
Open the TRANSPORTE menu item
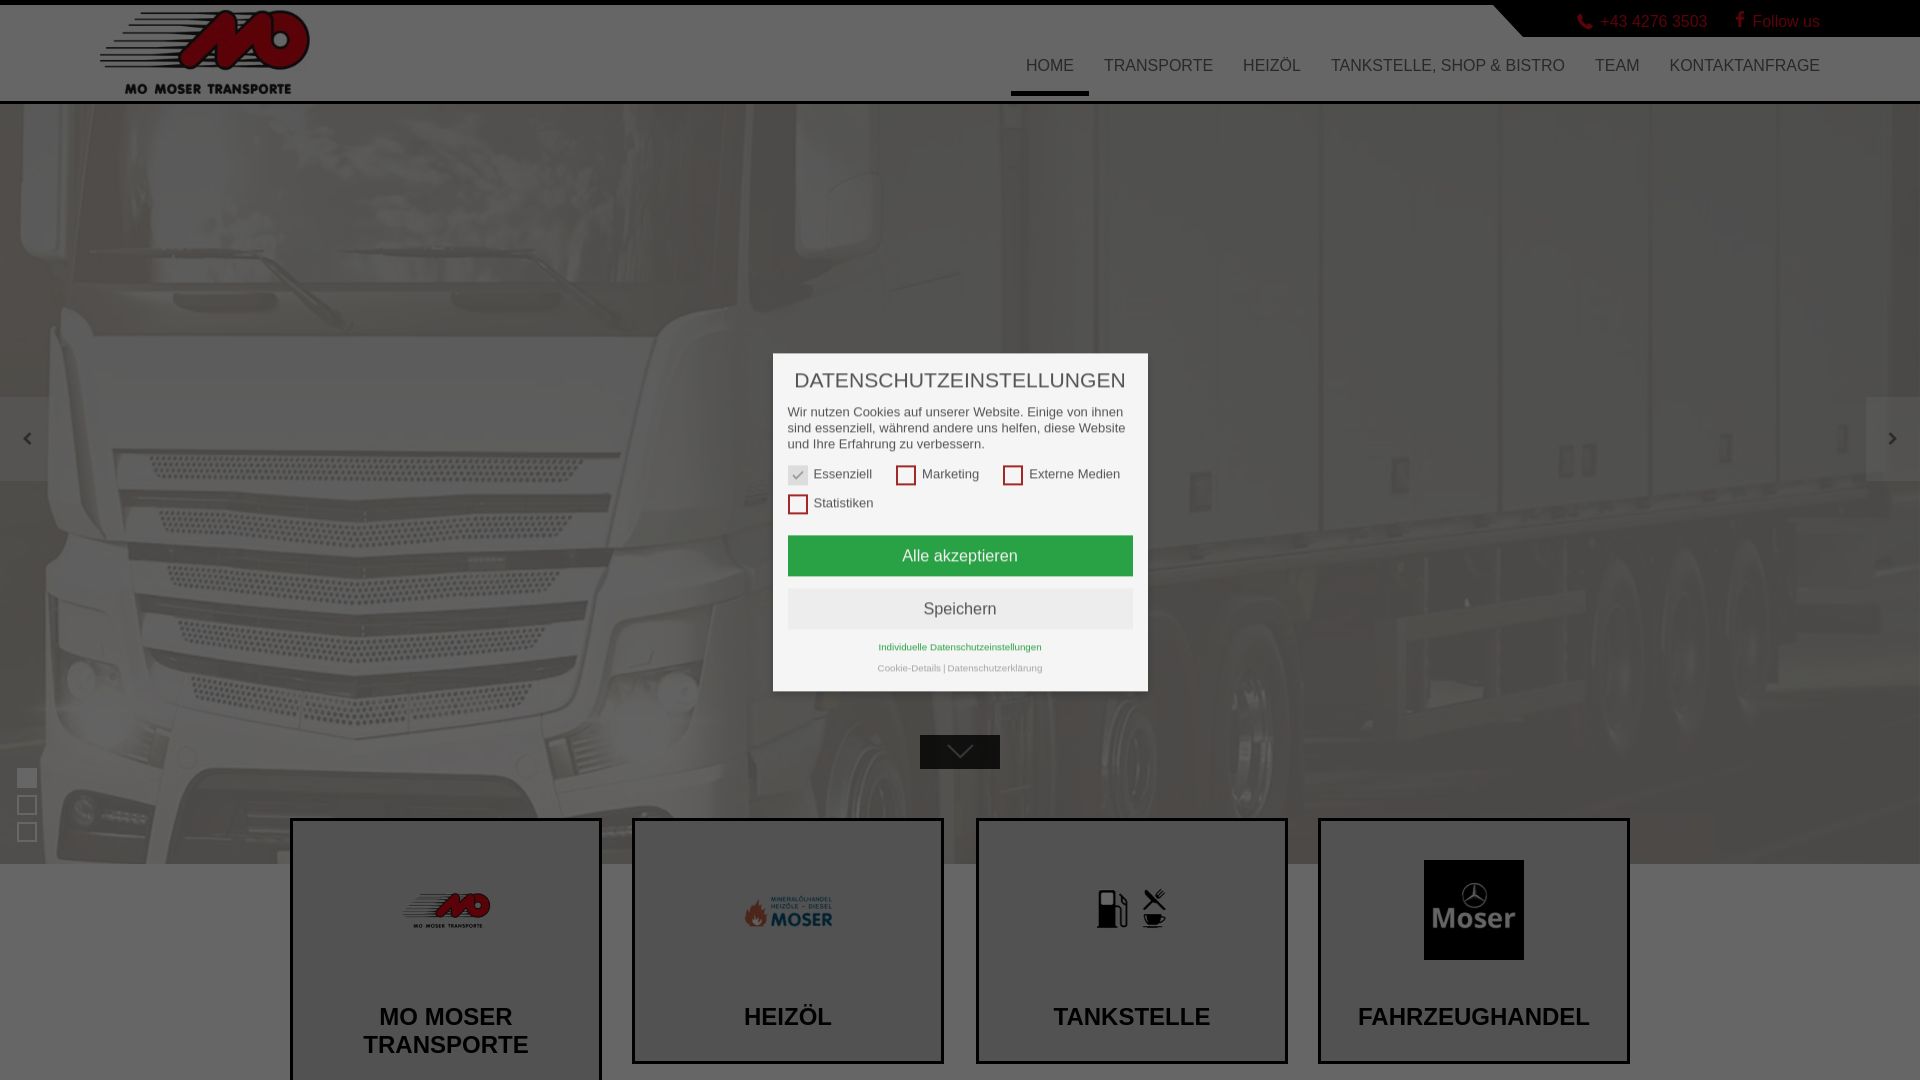pos(1158,66)
